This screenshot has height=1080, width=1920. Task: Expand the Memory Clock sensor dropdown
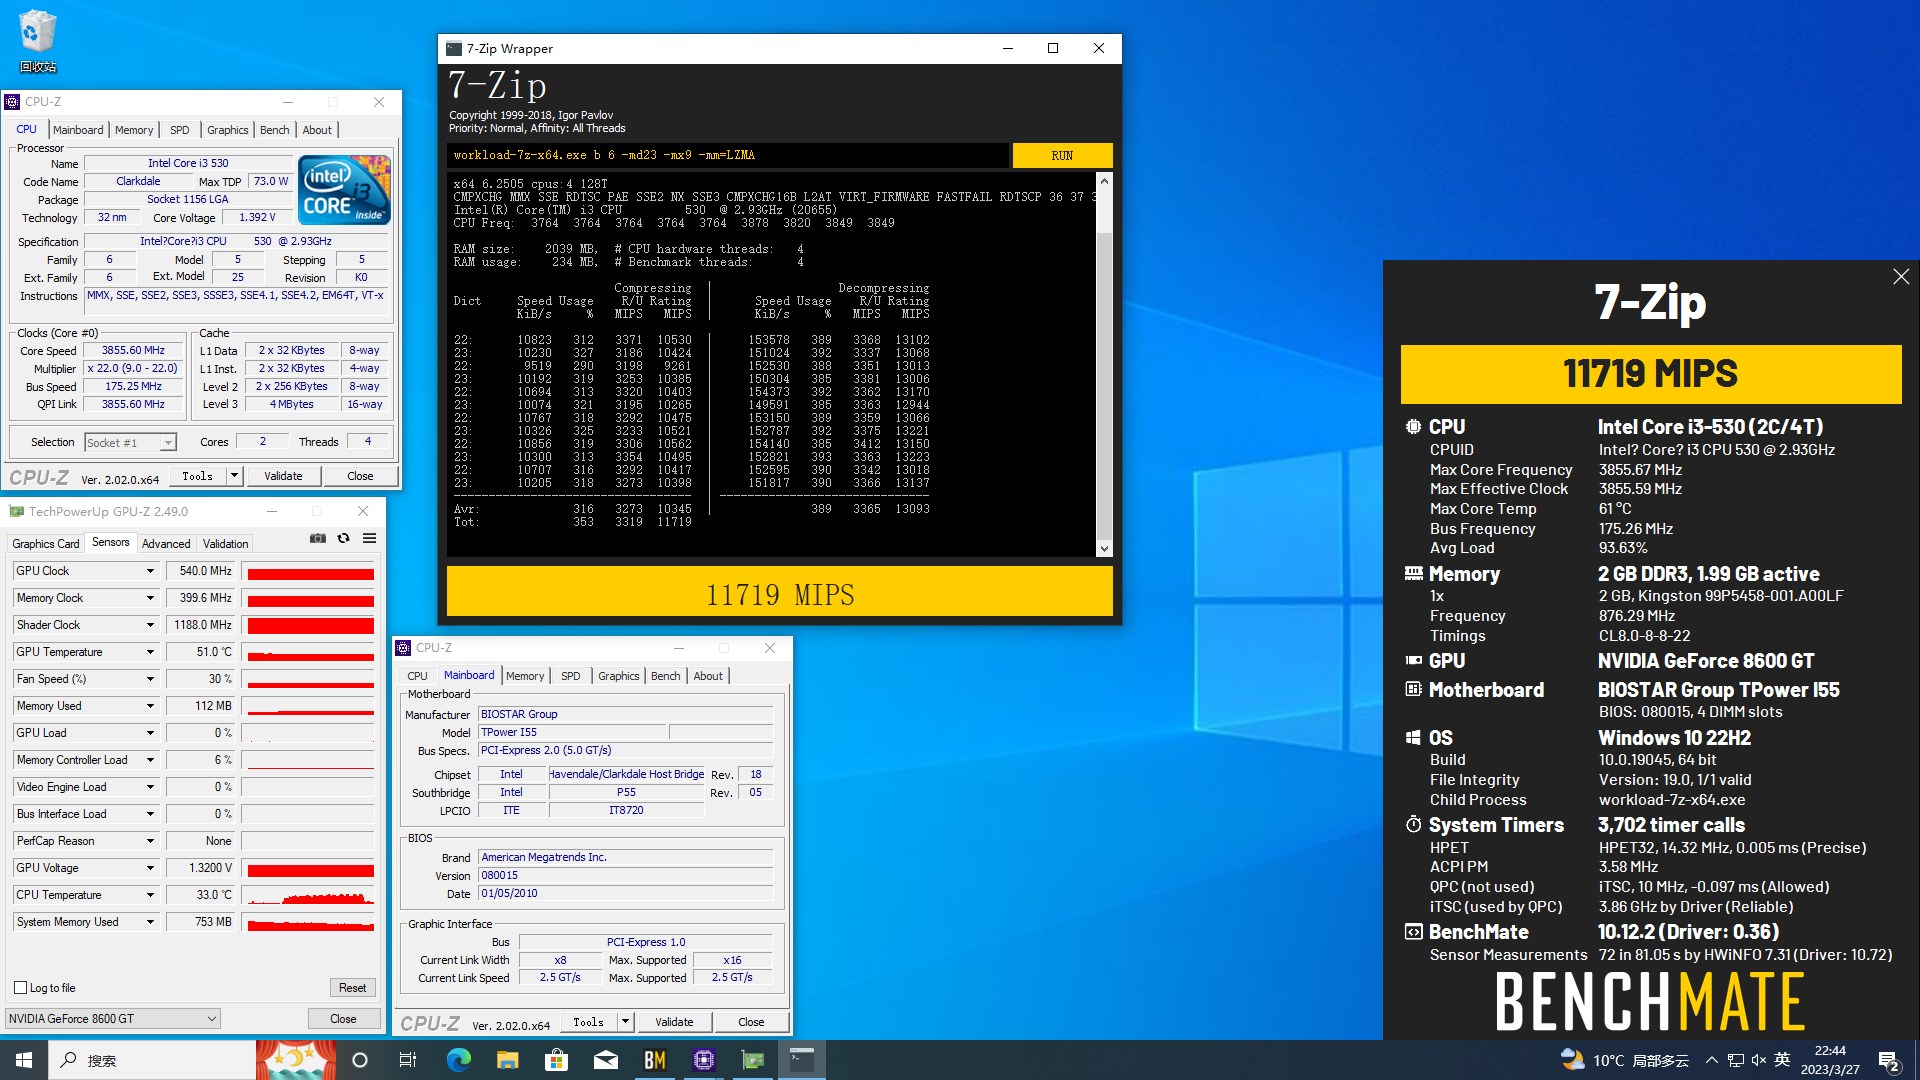pyautogui.click(x=150, y=598)
